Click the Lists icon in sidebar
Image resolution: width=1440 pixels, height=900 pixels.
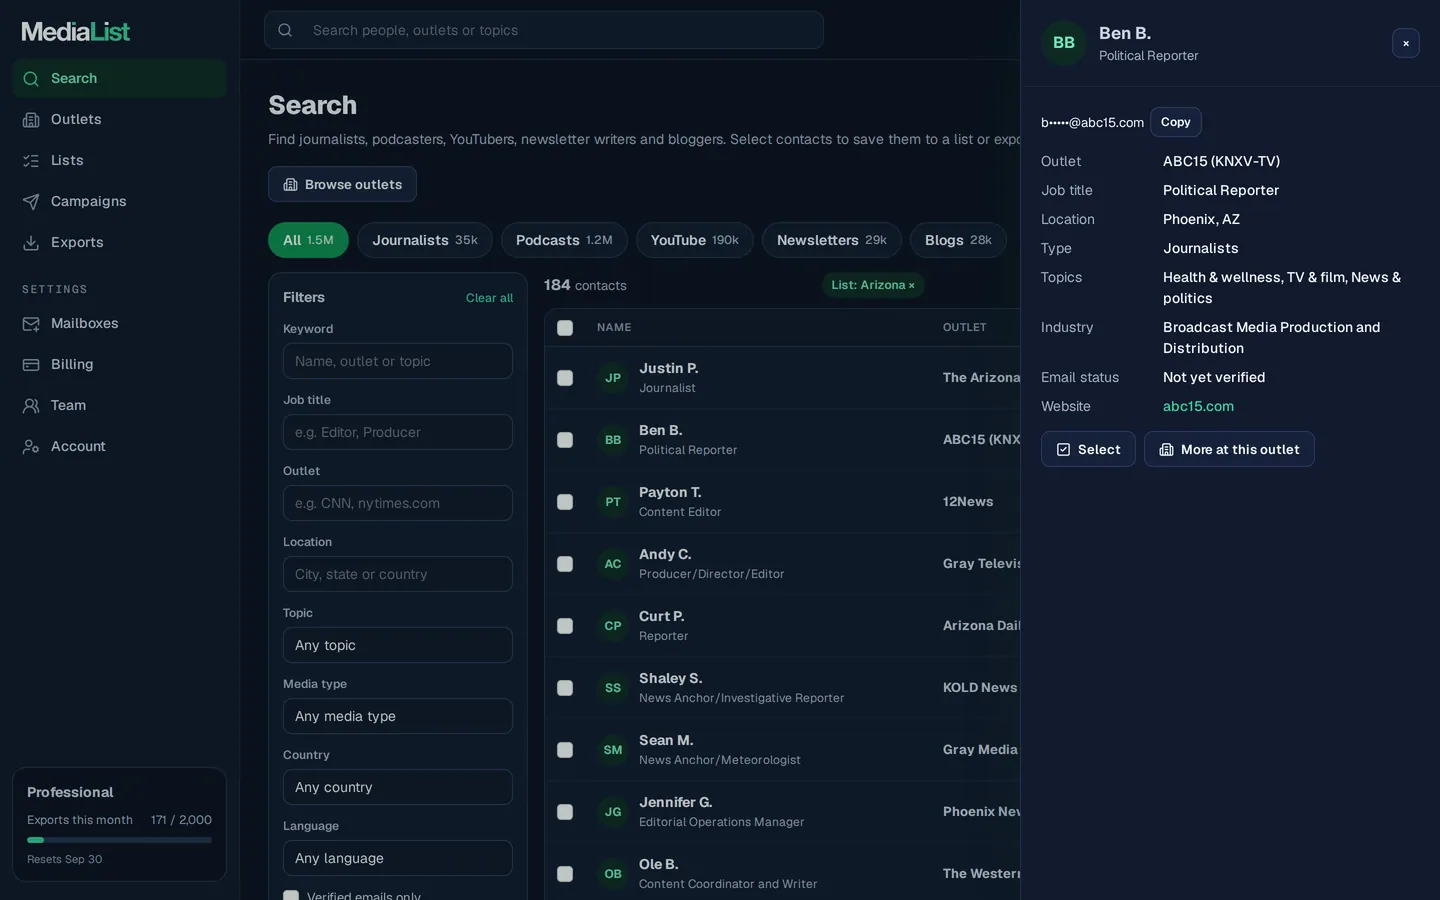[31, 161]
